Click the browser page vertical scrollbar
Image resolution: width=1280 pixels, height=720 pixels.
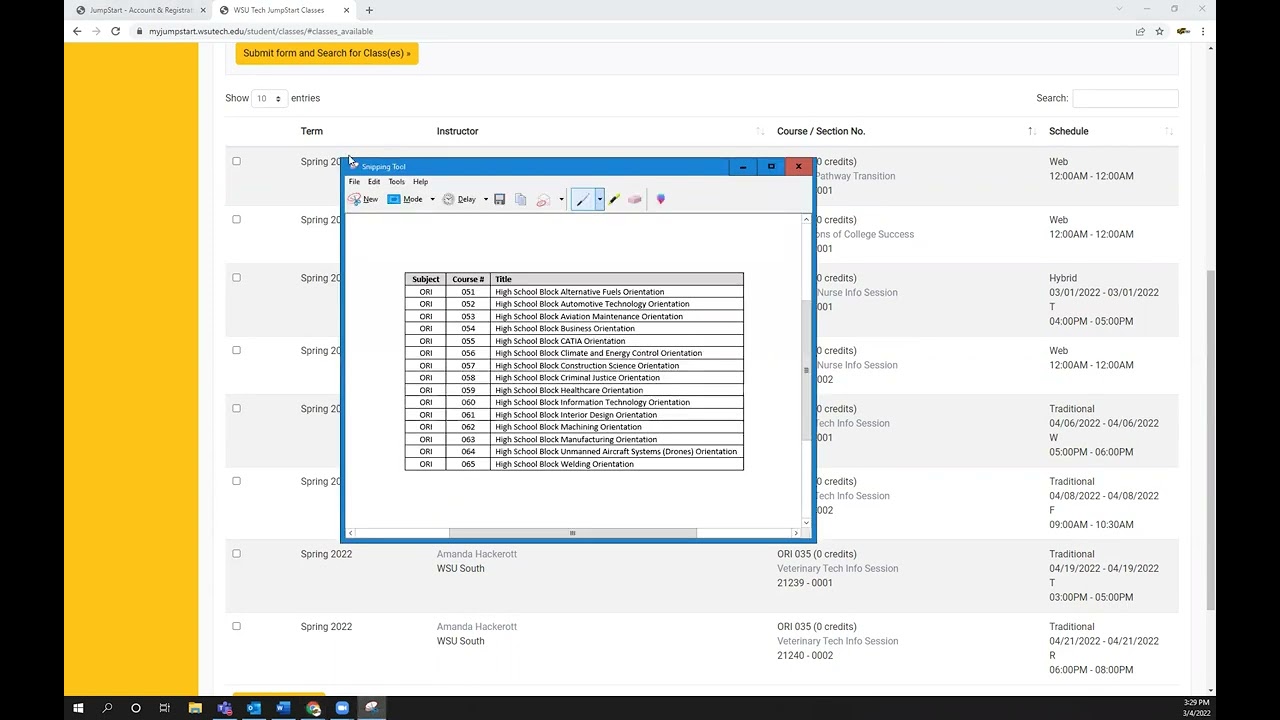pyautogui.click(x=1211, y=440)
